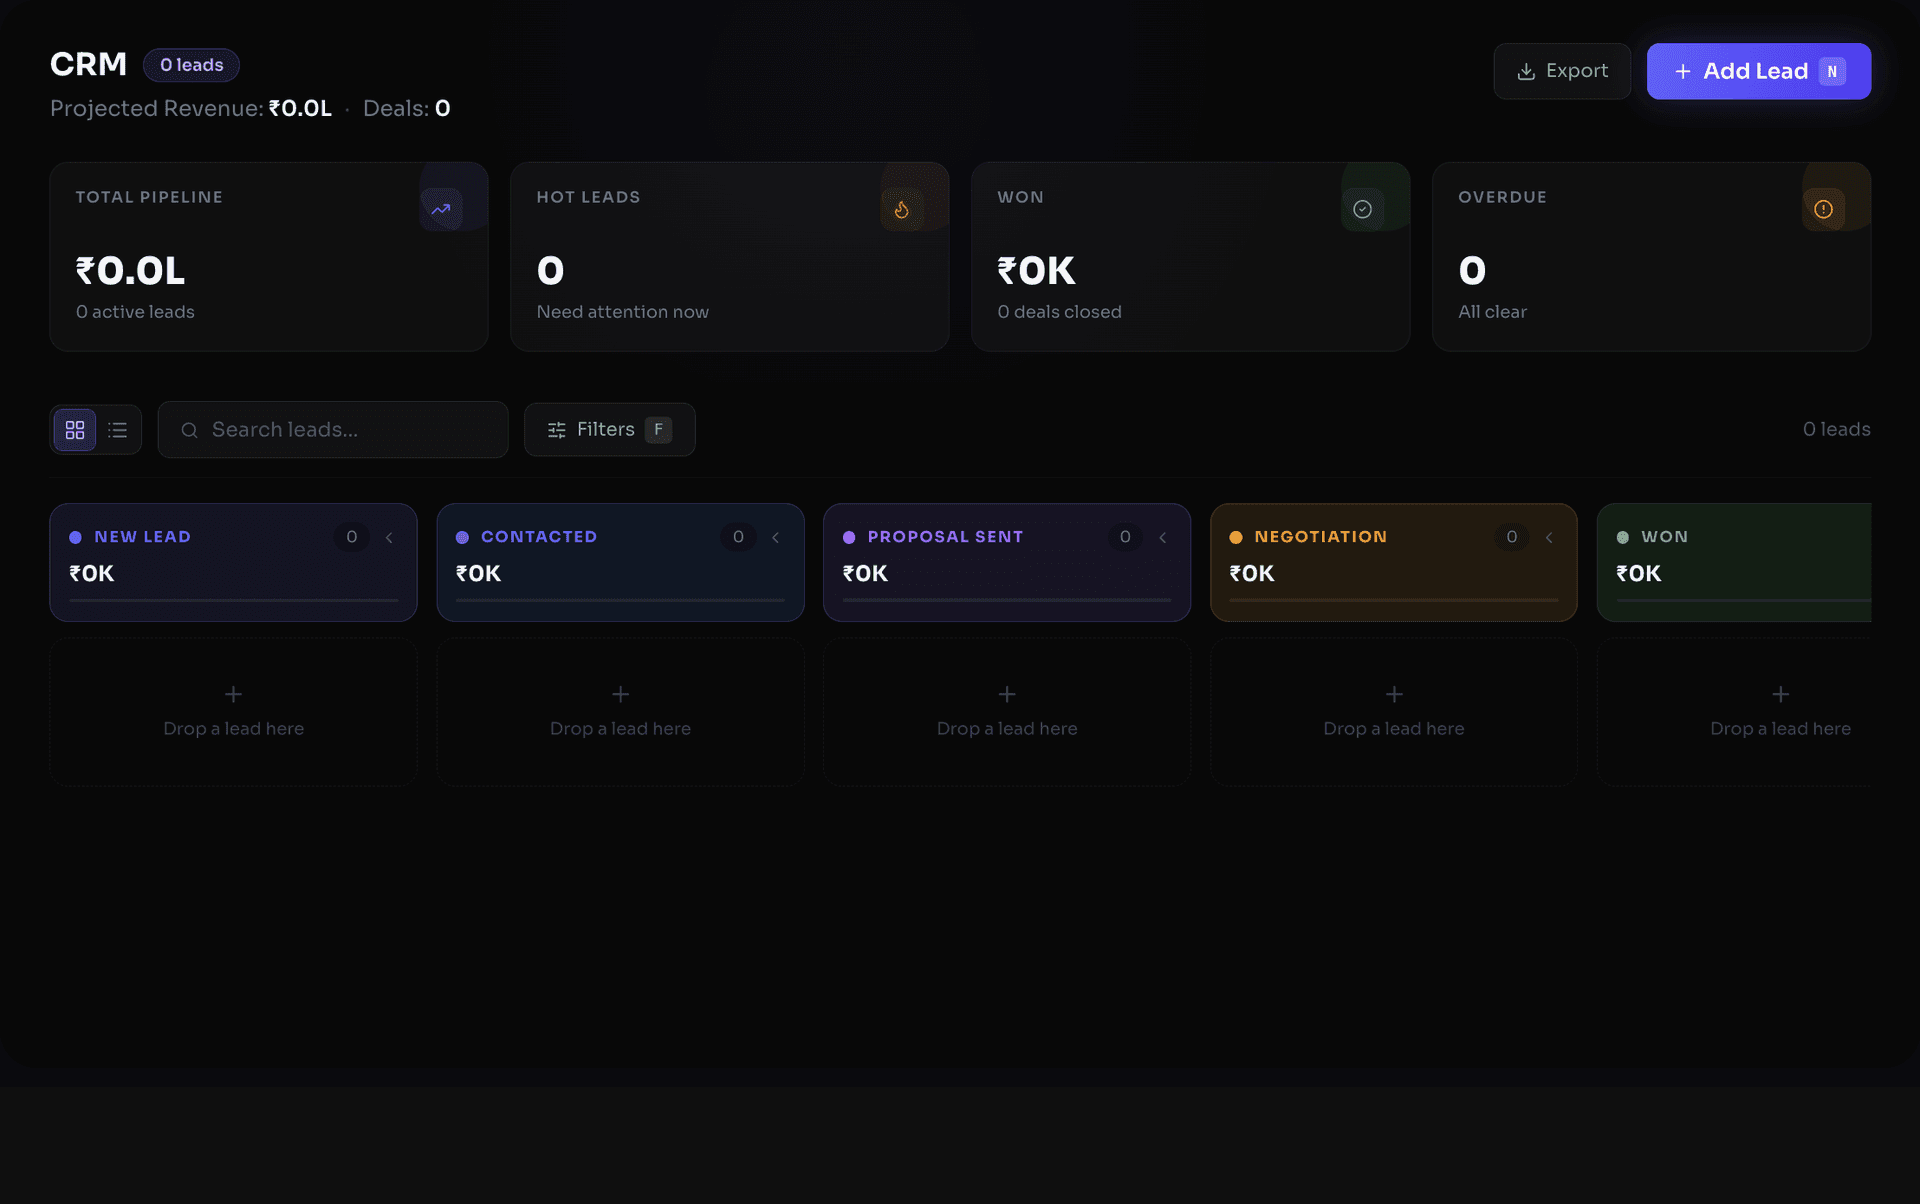Click the plus icon in Negotiation drop zone

(x=1394, y=694)
